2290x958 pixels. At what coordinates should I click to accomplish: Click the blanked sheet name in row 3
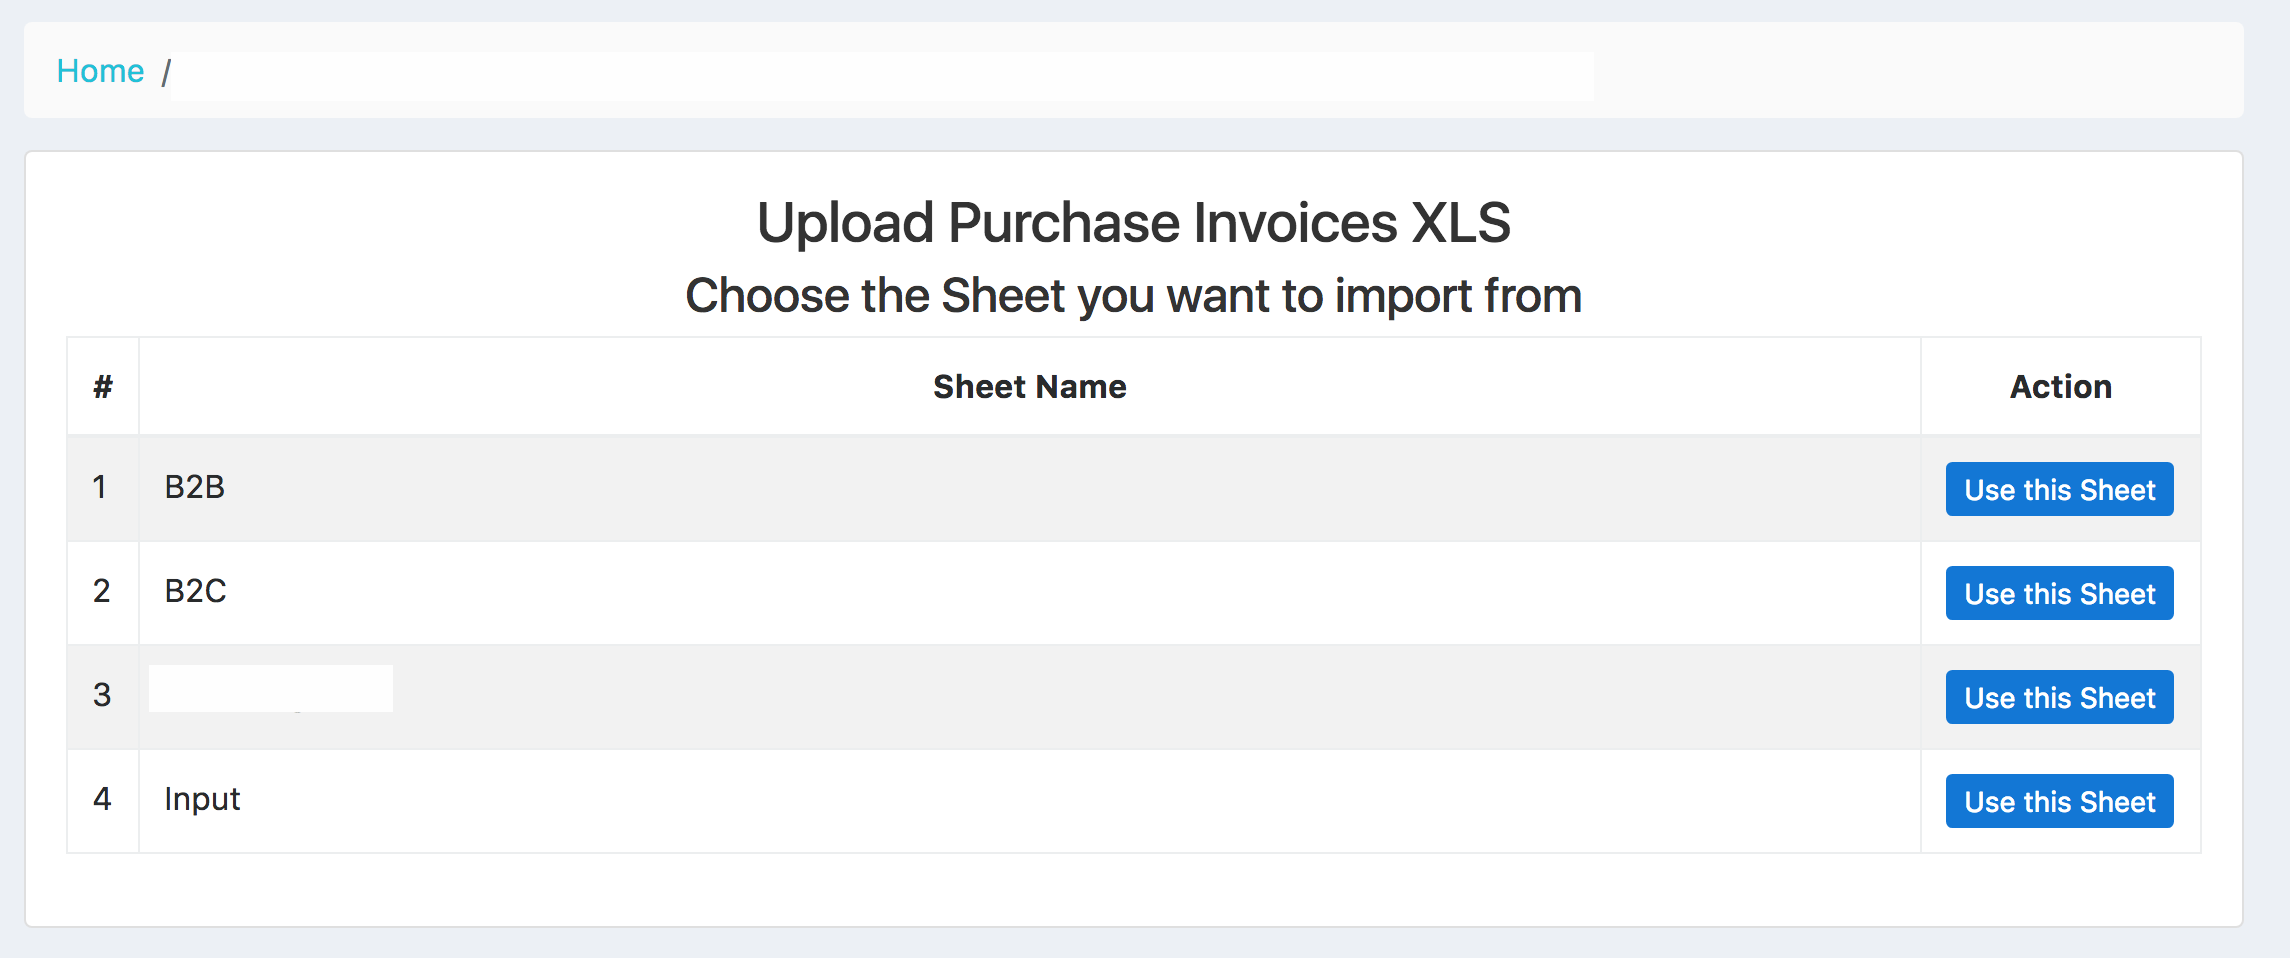(270, 689)
